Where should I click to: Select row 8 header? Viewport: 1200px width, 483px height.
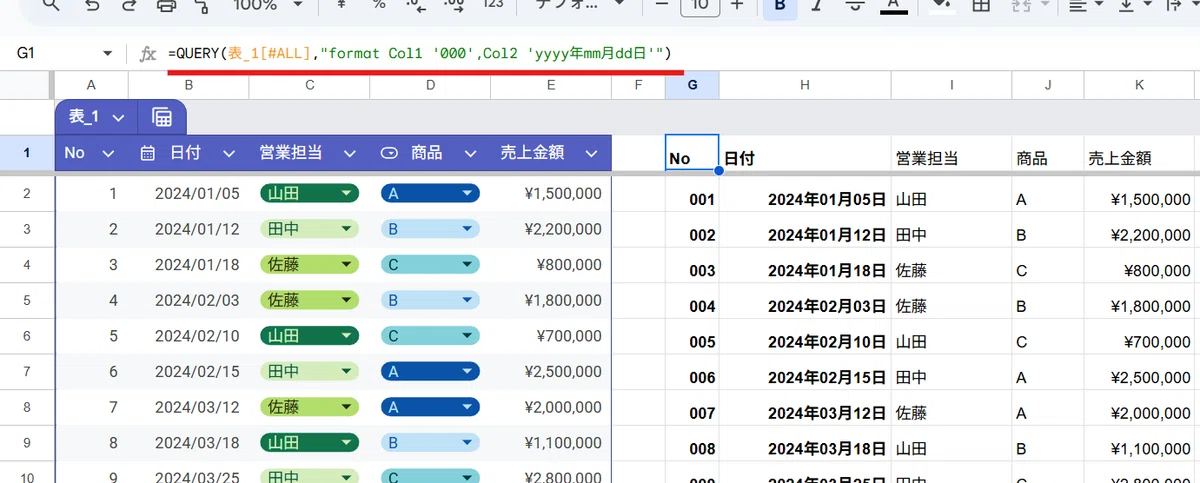(x=27, y=407)
